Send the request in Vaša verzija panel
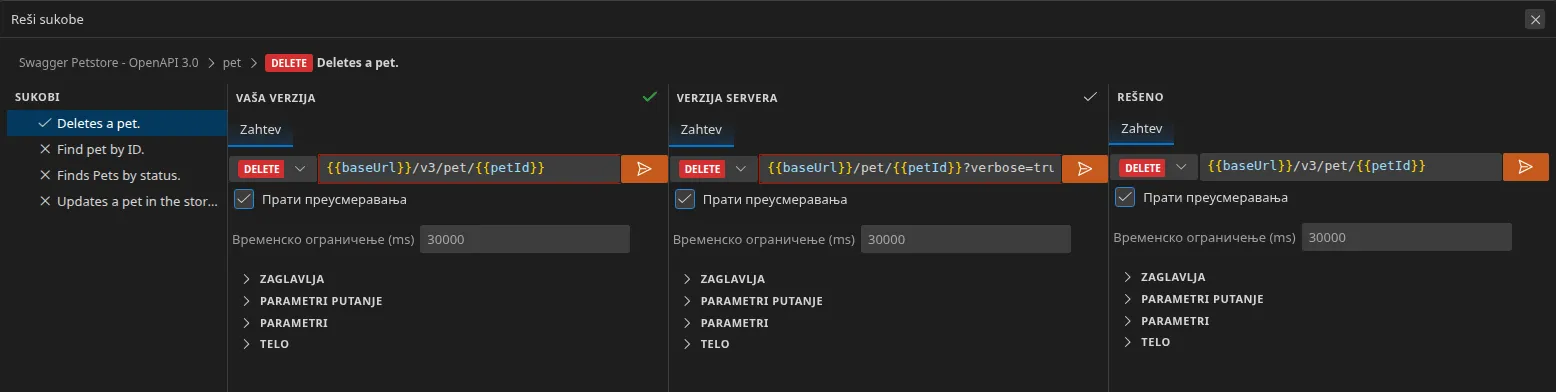Image resolution: width=1556 pixels, height=392 pixels. tap(644, 169)
